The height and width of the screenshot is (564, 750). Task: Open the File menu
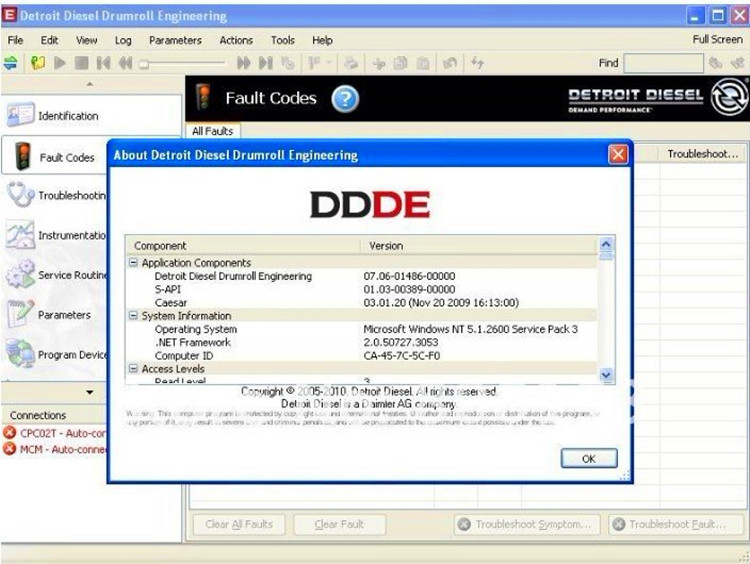point(15,40)
